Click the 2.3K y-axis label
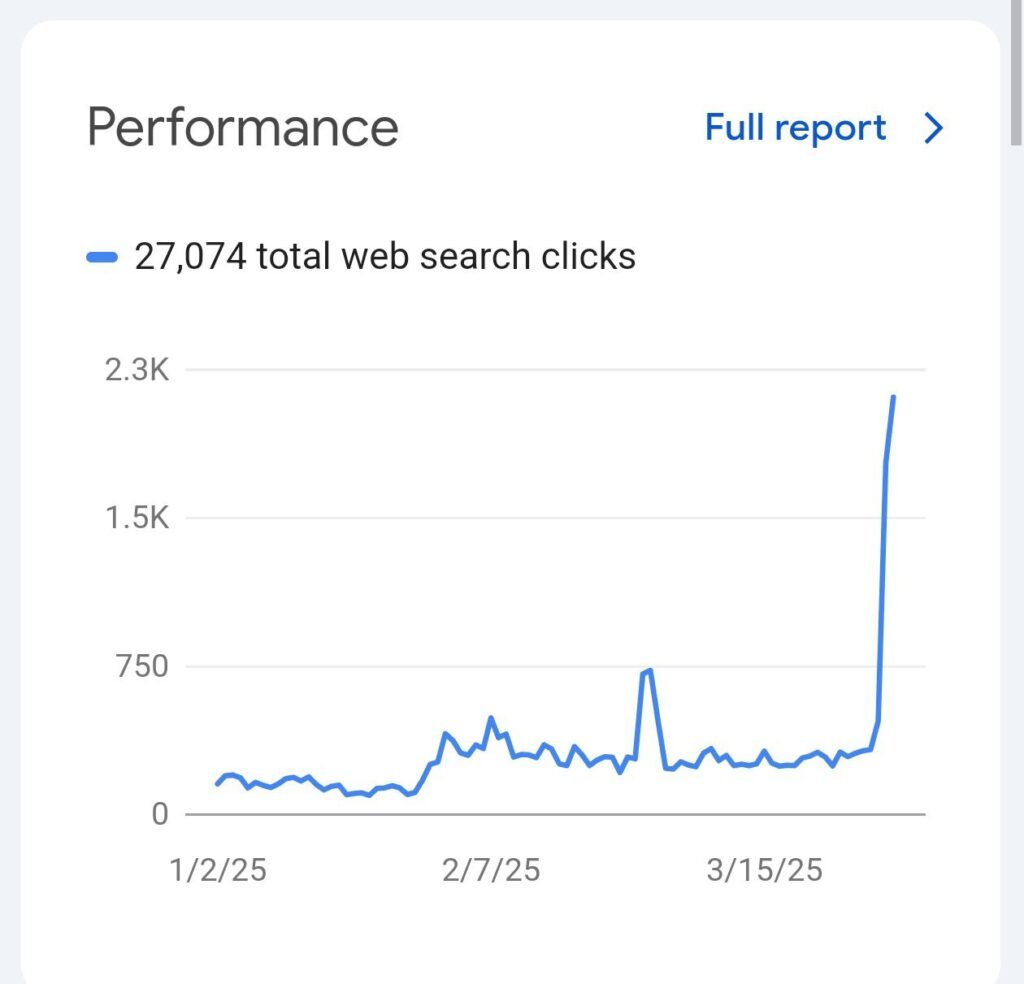Image resolution: width=1024 pixels, height=984 pixels. (136, 371)
